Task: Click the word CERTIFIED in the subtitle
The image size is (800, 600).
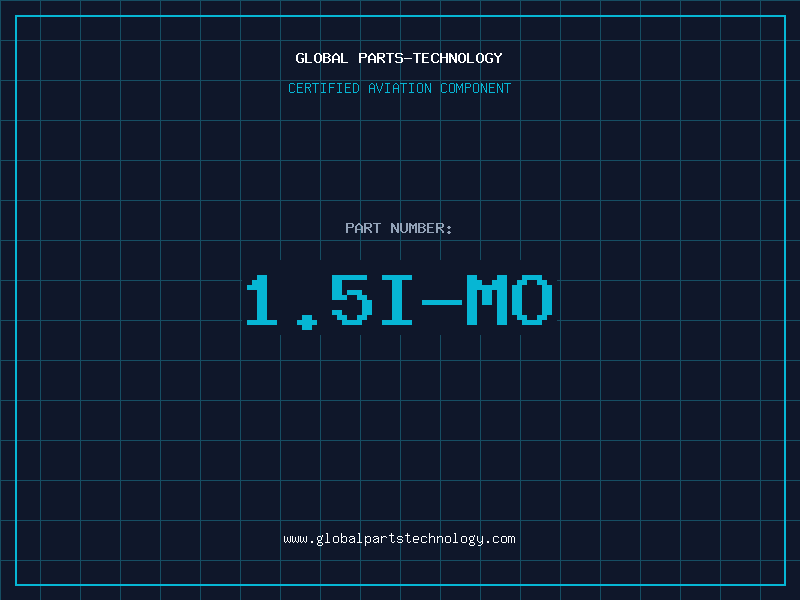Action: 324,88
